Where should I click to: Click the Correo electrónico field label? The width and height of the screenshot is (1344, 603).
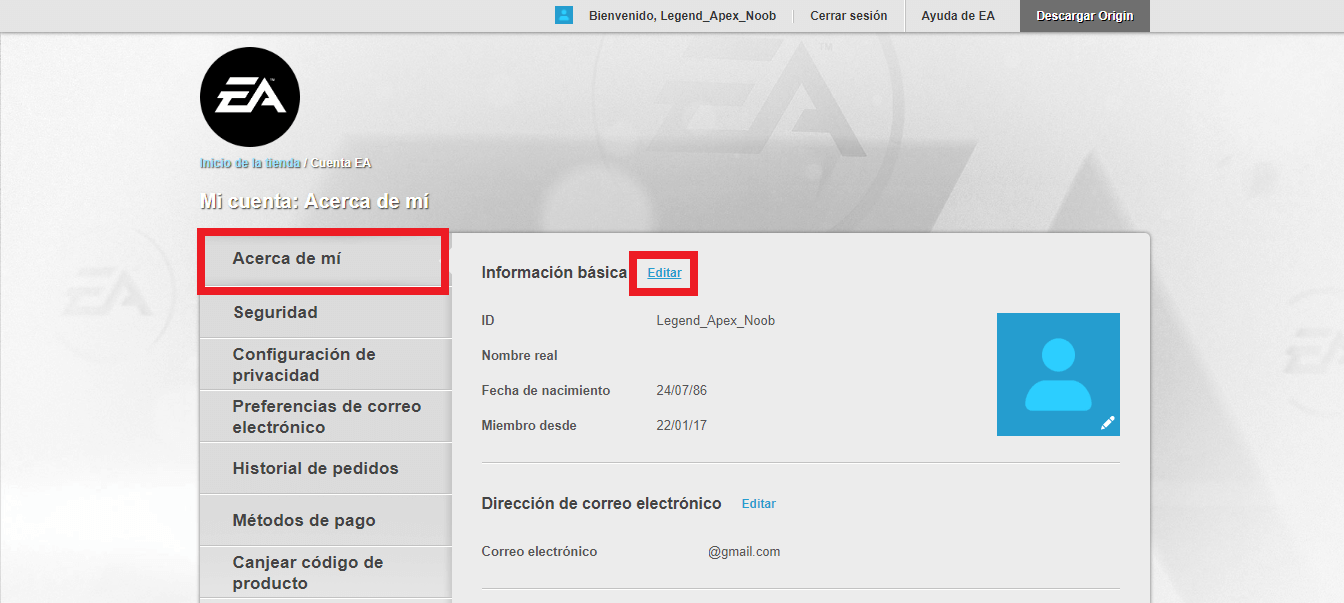(539, 552)
